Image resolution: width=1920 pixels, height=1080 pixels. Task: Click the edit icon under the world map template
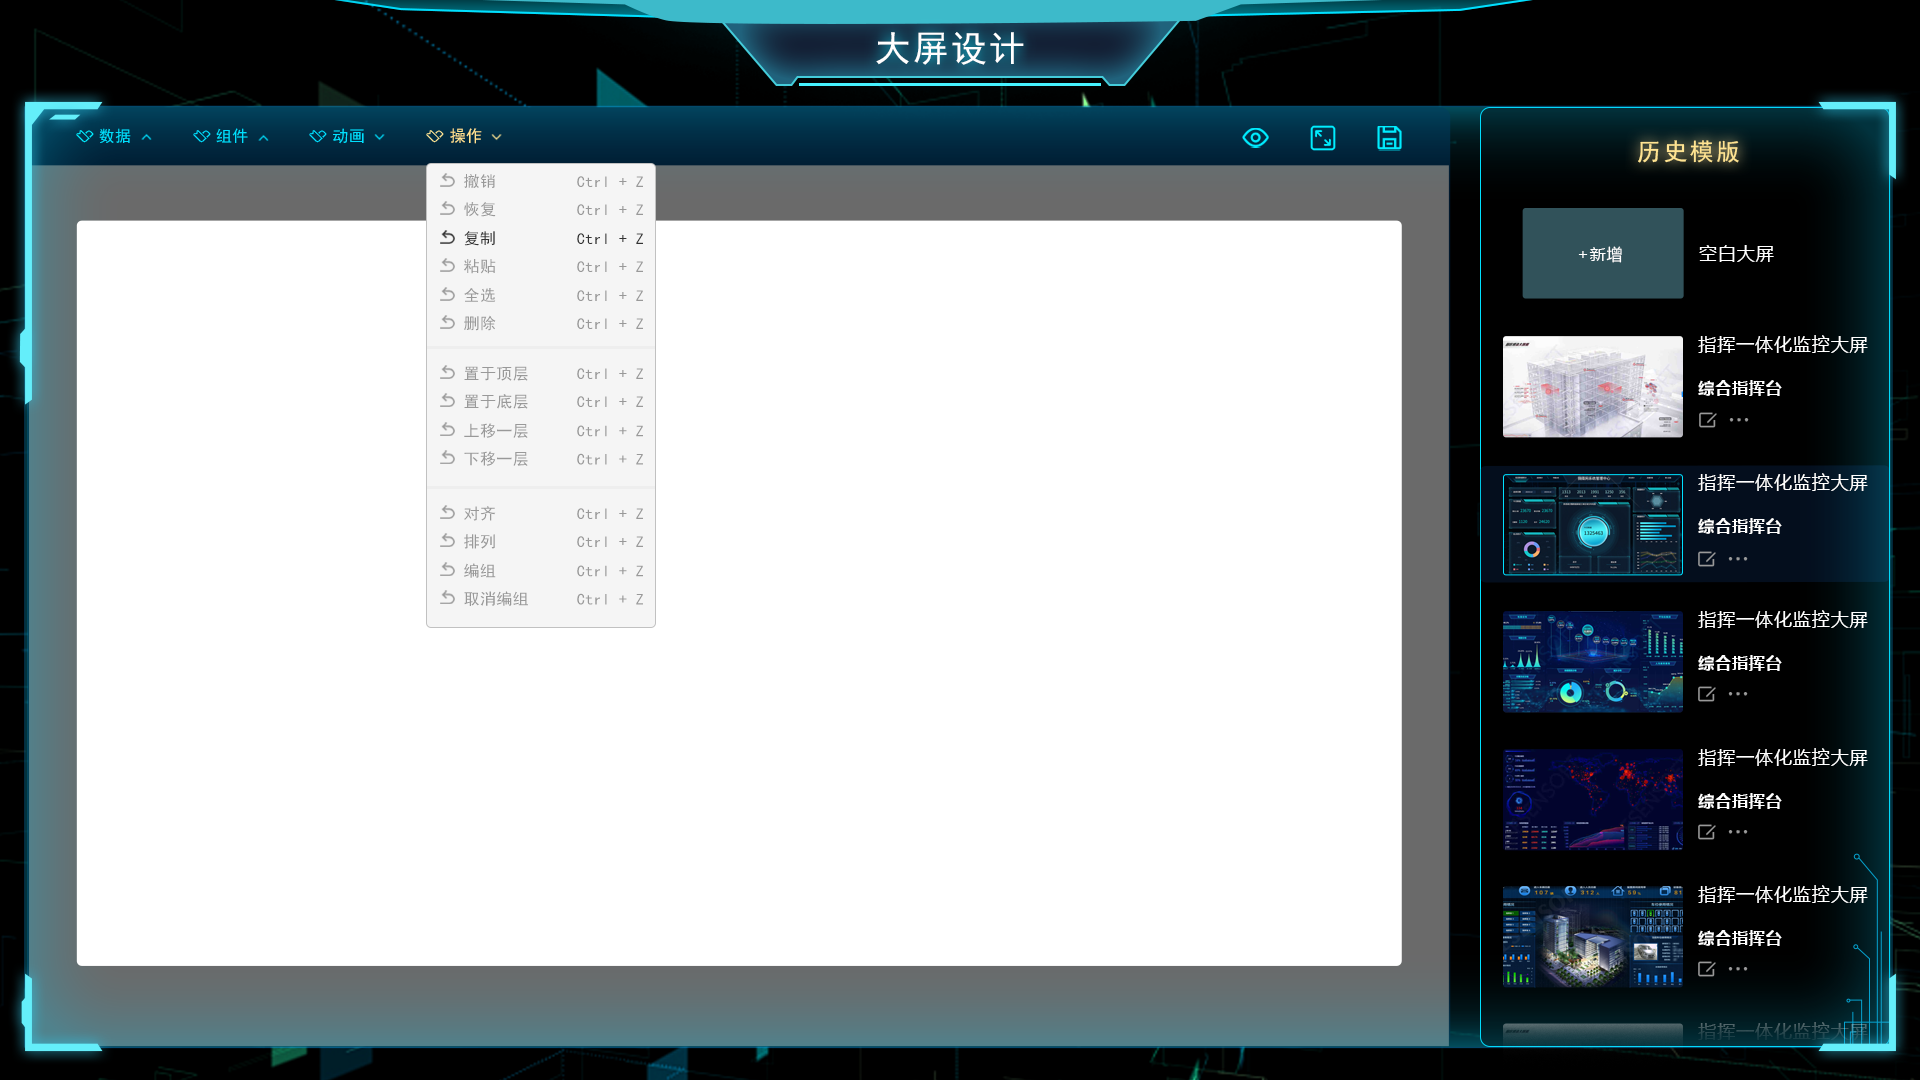tap(1707, 832)
